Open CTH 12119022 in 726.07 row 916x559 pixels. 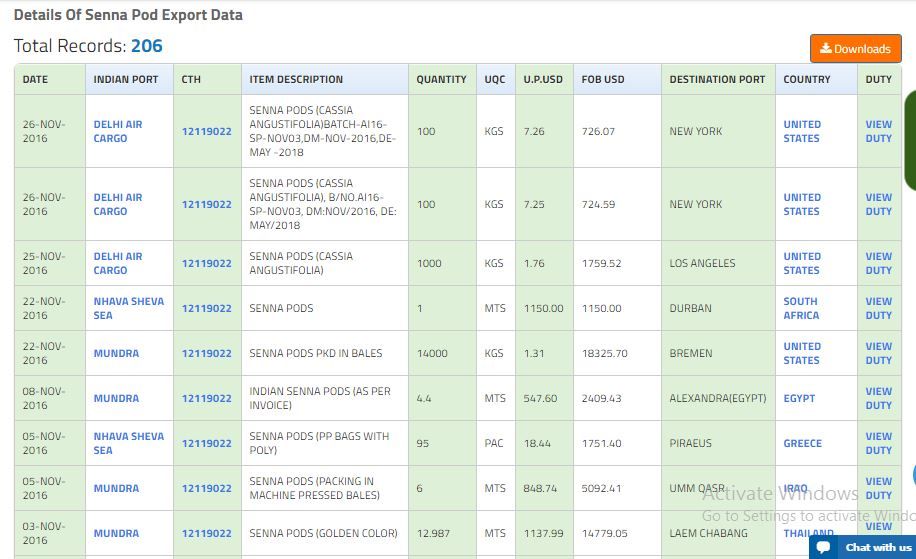coord(207,131)
